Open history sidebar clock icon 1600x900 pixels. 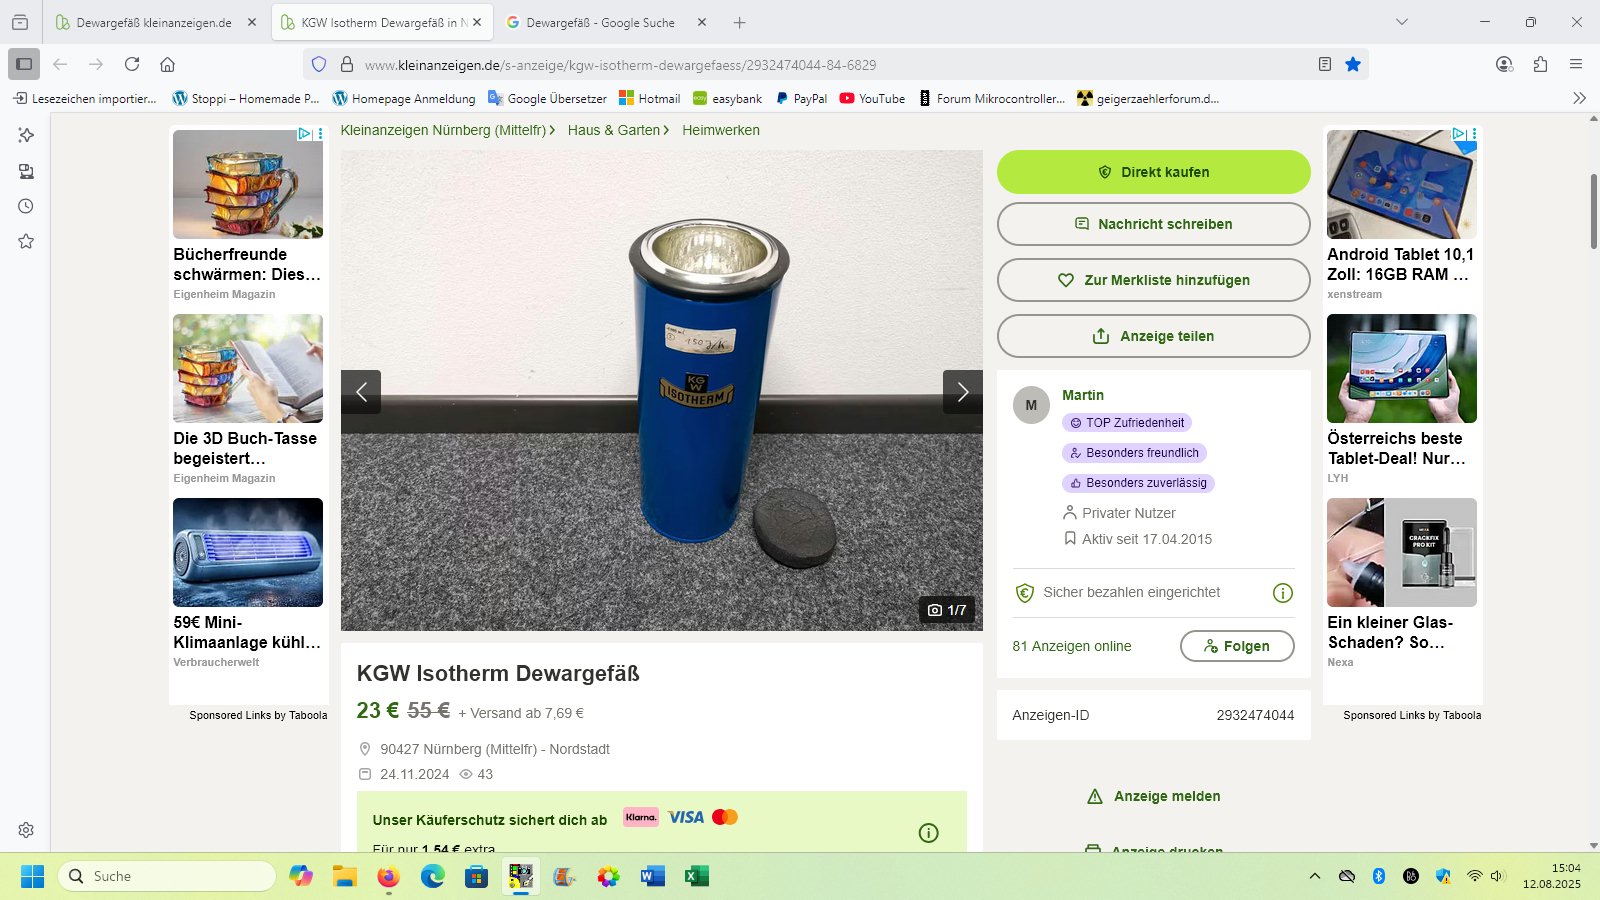[26, 206]
